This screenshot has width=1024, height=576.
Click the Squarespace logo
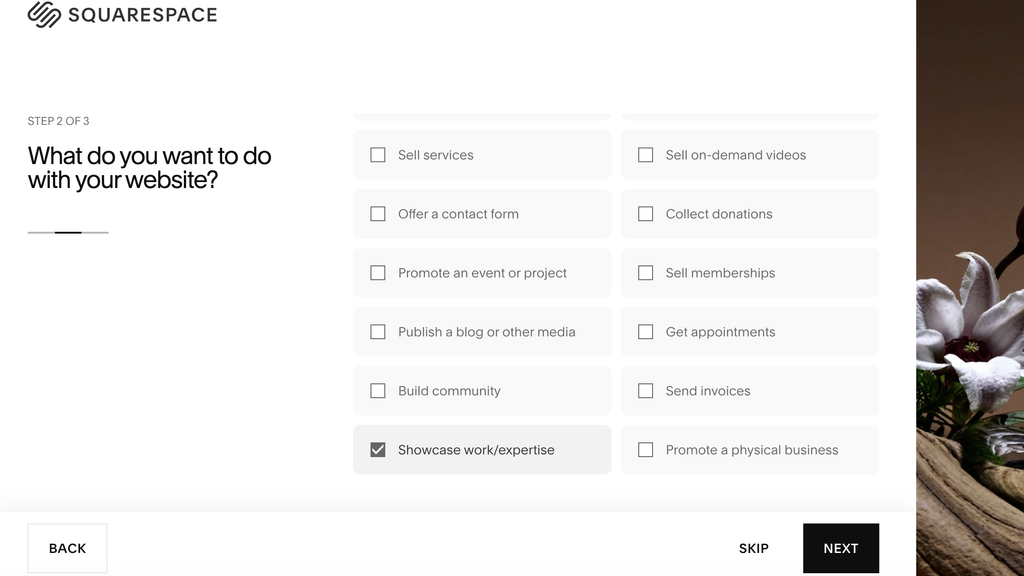(x=122, y=15)
